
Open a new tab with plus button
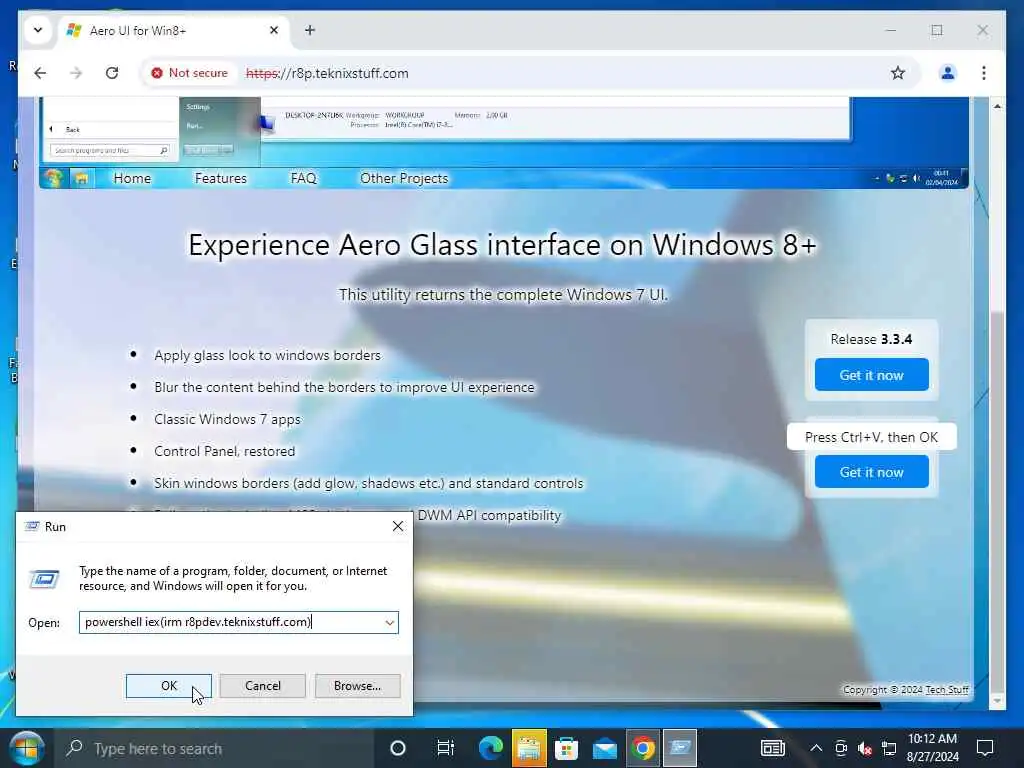310,30
